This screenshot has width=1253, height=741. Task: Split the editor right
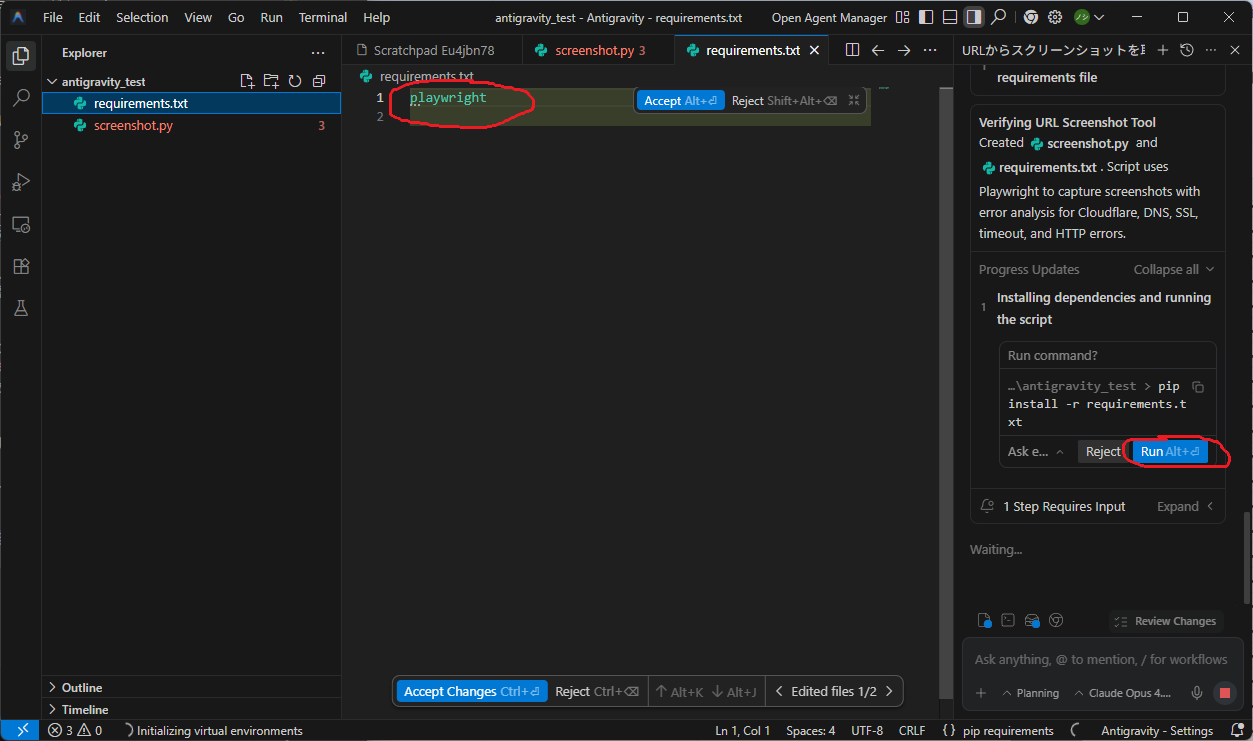[x=852, y=50]
